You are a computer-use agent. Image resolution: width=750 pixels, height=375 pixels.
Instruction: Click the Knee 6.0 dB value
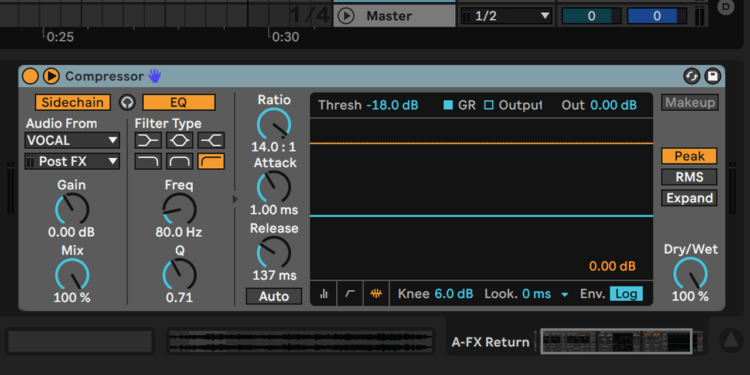tap(453, 294)
